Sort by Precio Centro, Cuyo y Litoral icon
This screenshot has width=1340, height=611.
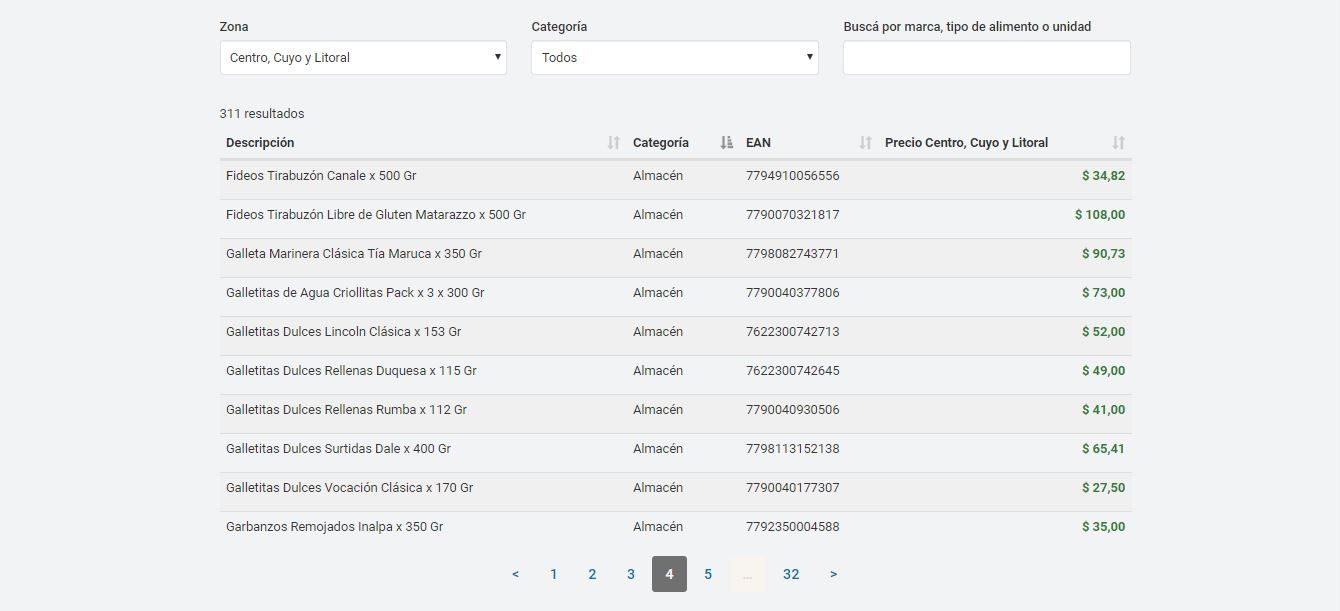click(x=1118, y=143)
